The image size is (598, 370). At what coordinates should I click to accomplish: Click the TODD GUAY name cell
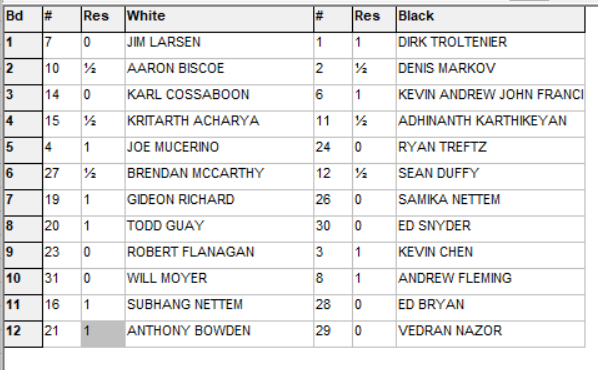click(219, 229)
